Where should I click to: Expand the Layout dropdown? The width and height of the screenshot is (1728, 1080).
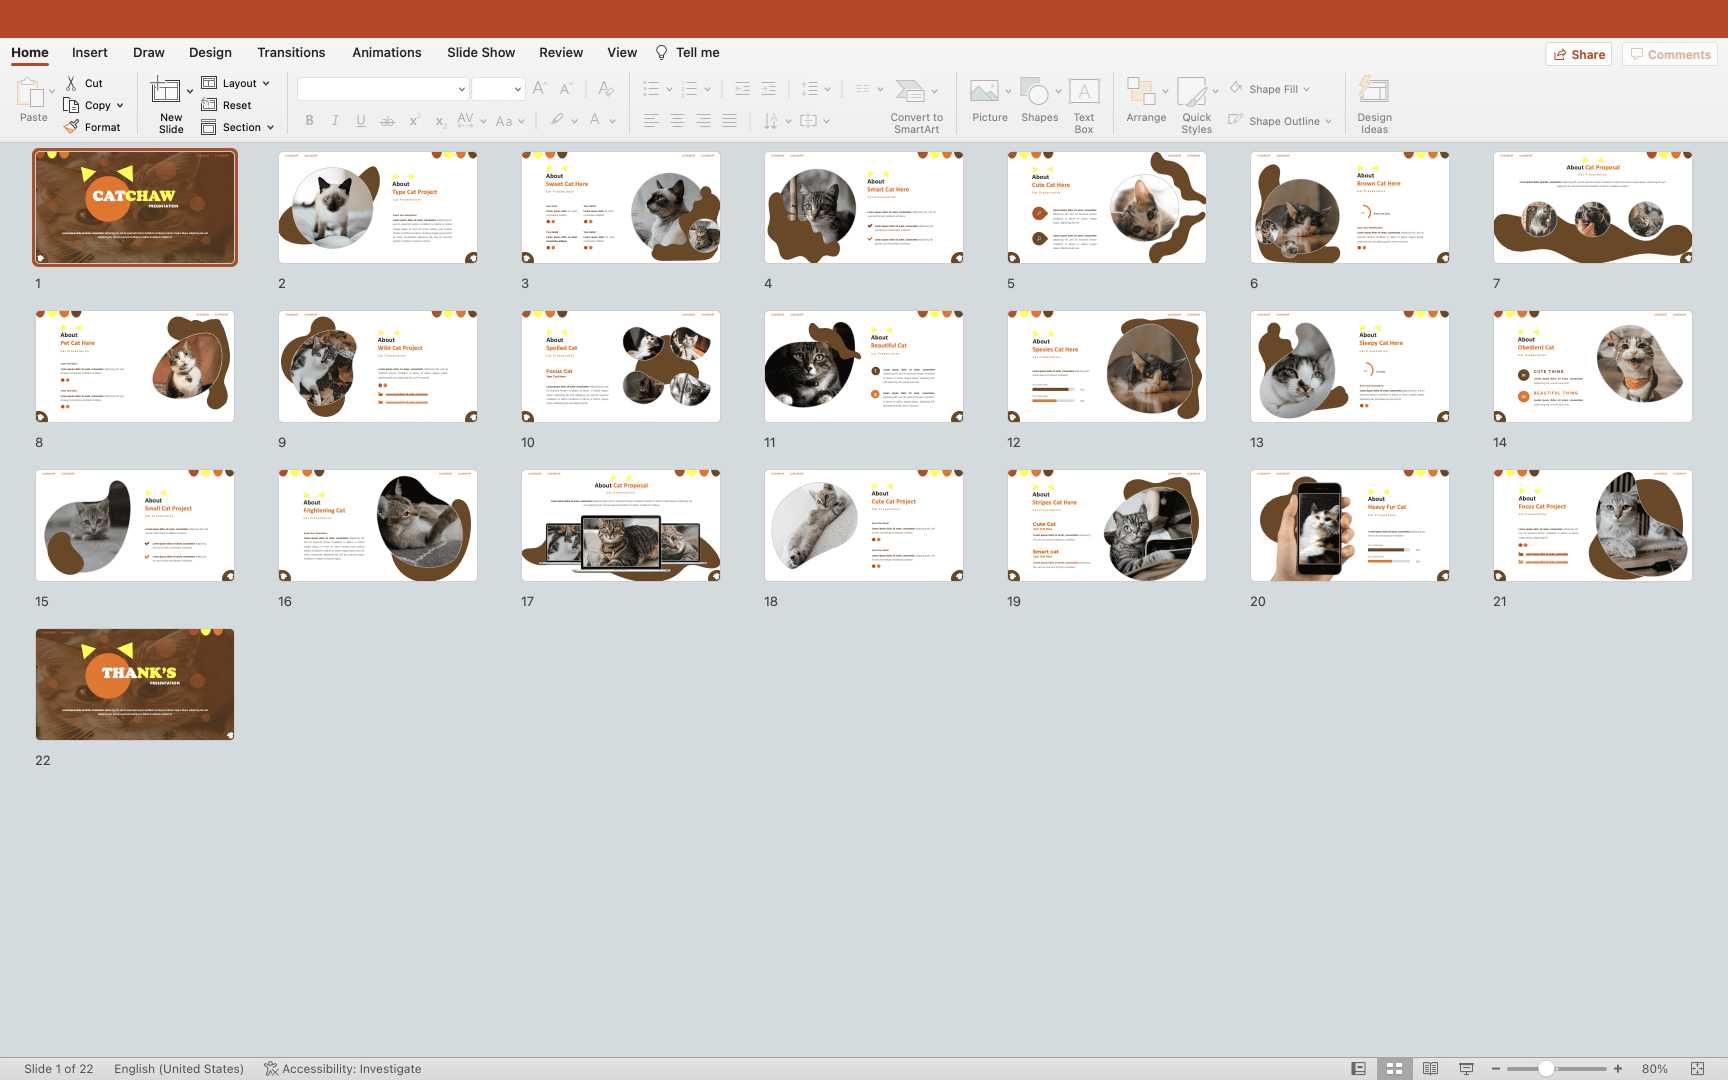tap(266, 84)
